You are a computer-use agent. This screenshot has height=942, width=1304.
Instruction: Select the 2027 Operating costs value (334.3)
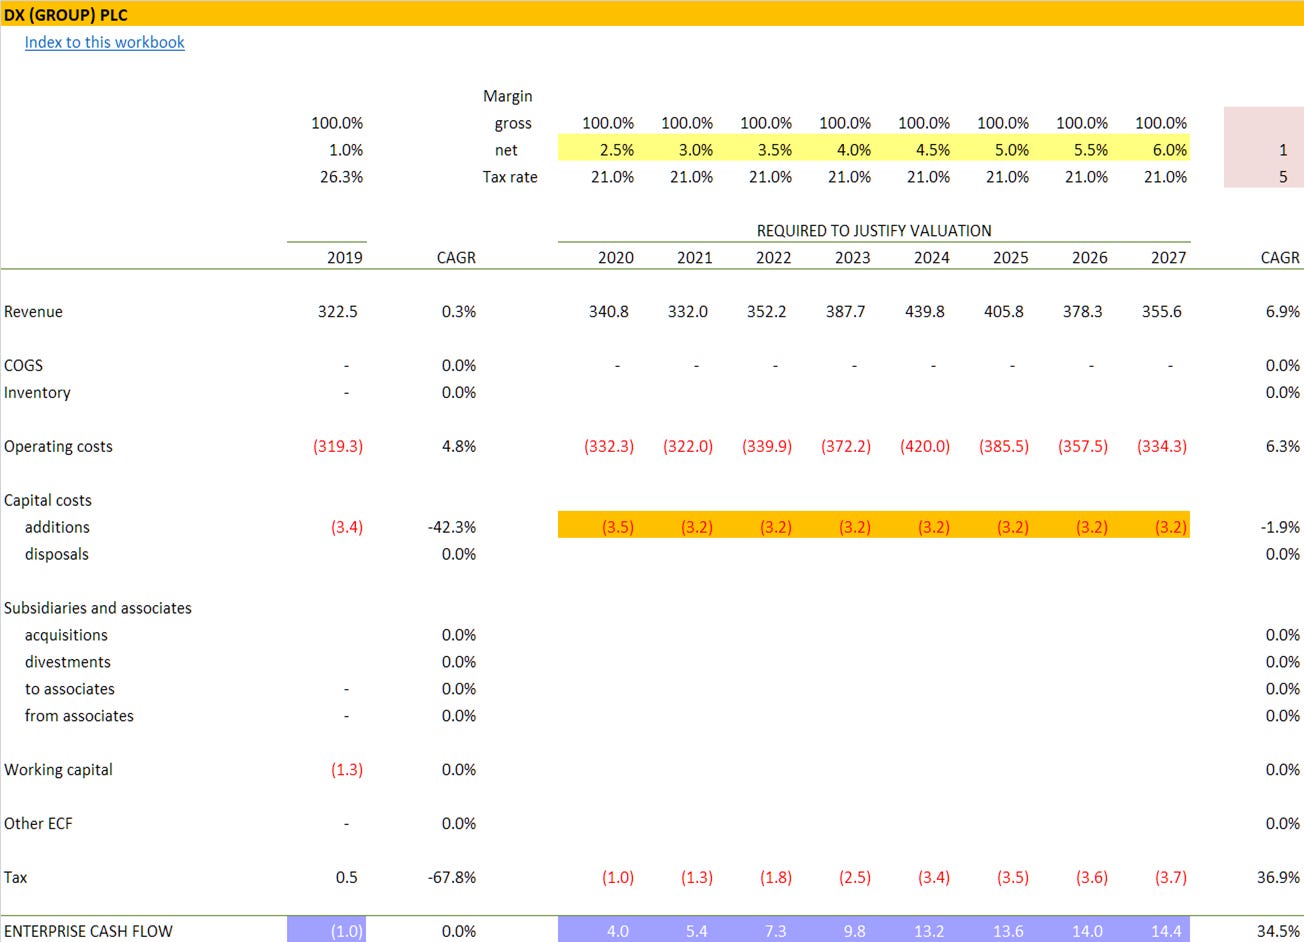[1162, 446]
